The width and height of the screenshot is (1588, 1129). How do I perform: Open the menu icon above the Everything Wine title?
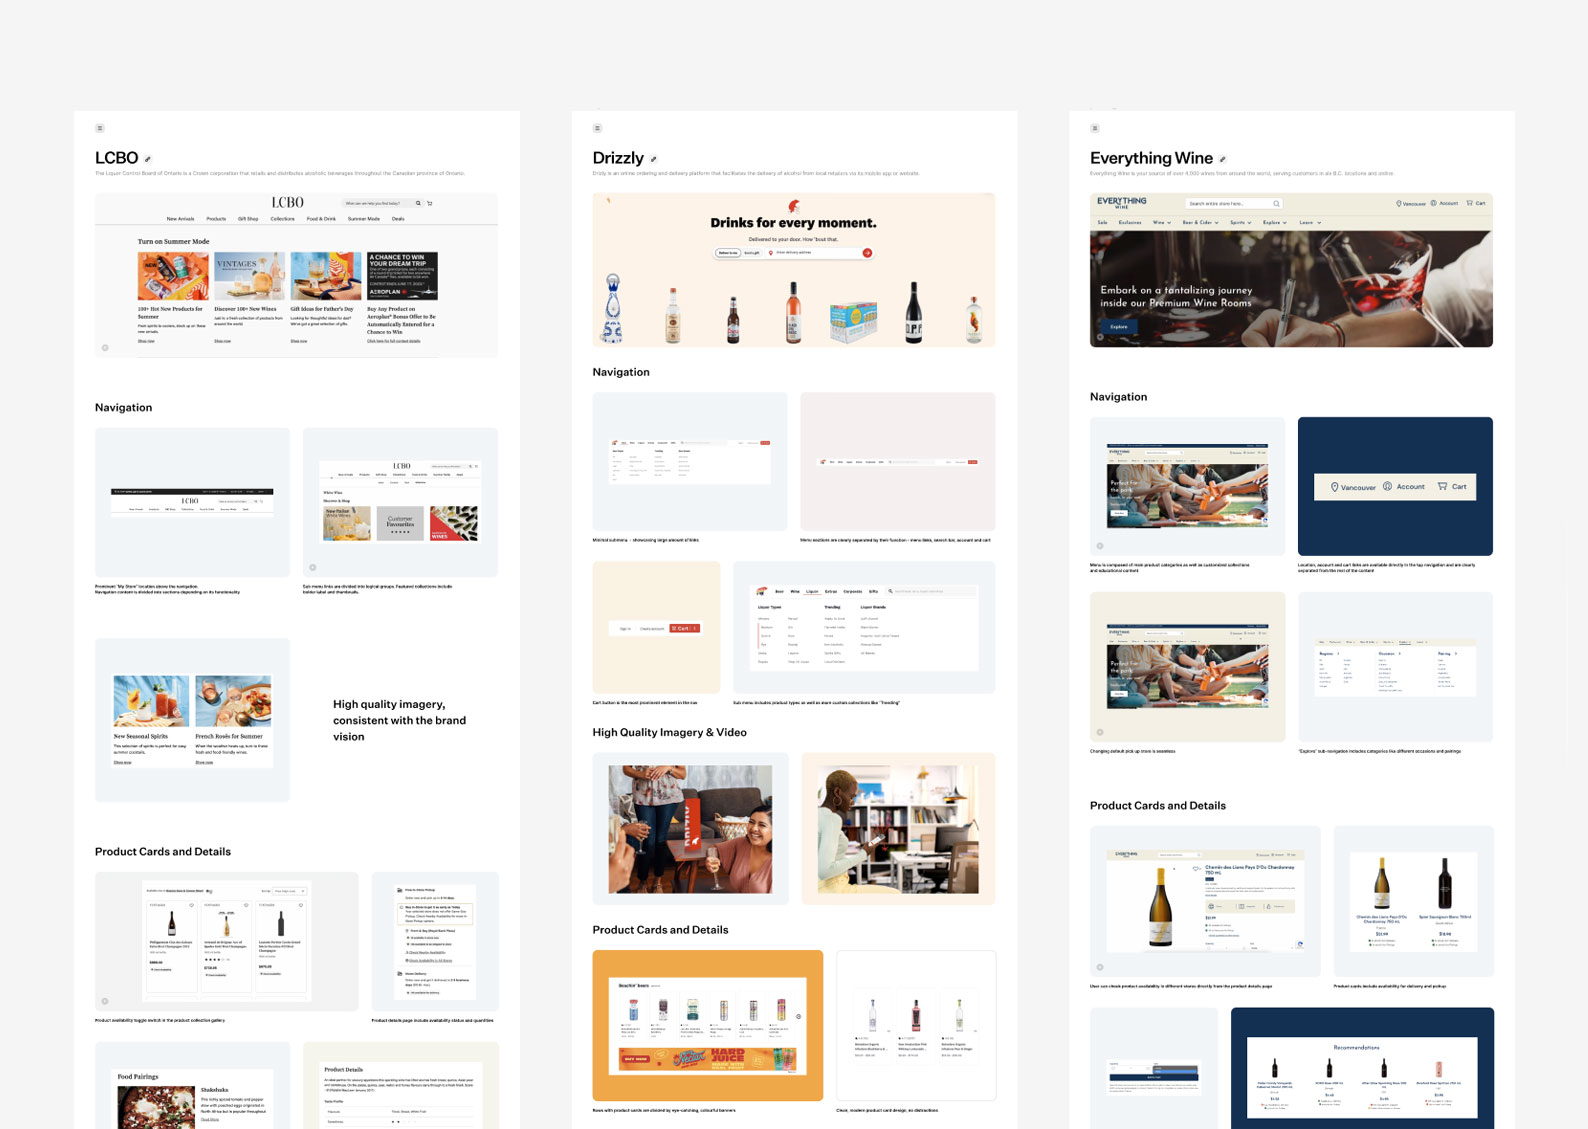[x=1095, y=128]
